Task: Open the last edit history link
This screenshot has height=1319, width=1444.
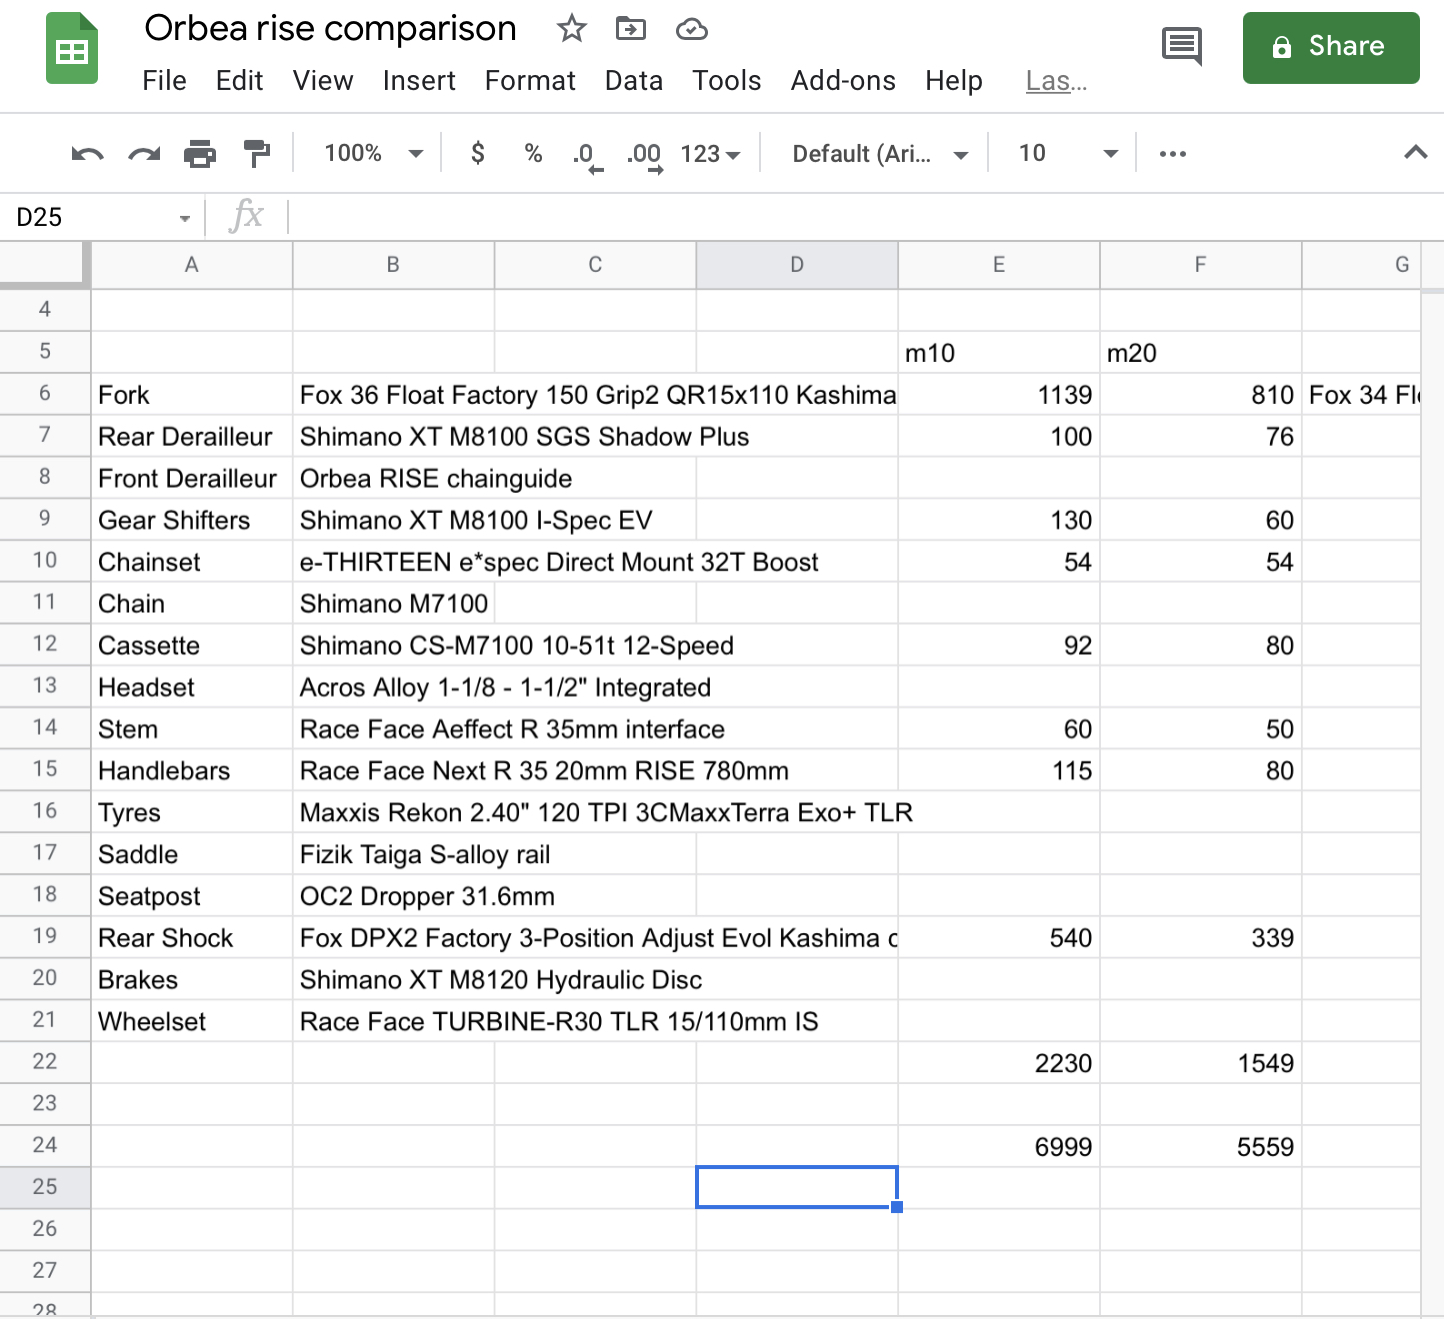Action: coord(1056,81)
